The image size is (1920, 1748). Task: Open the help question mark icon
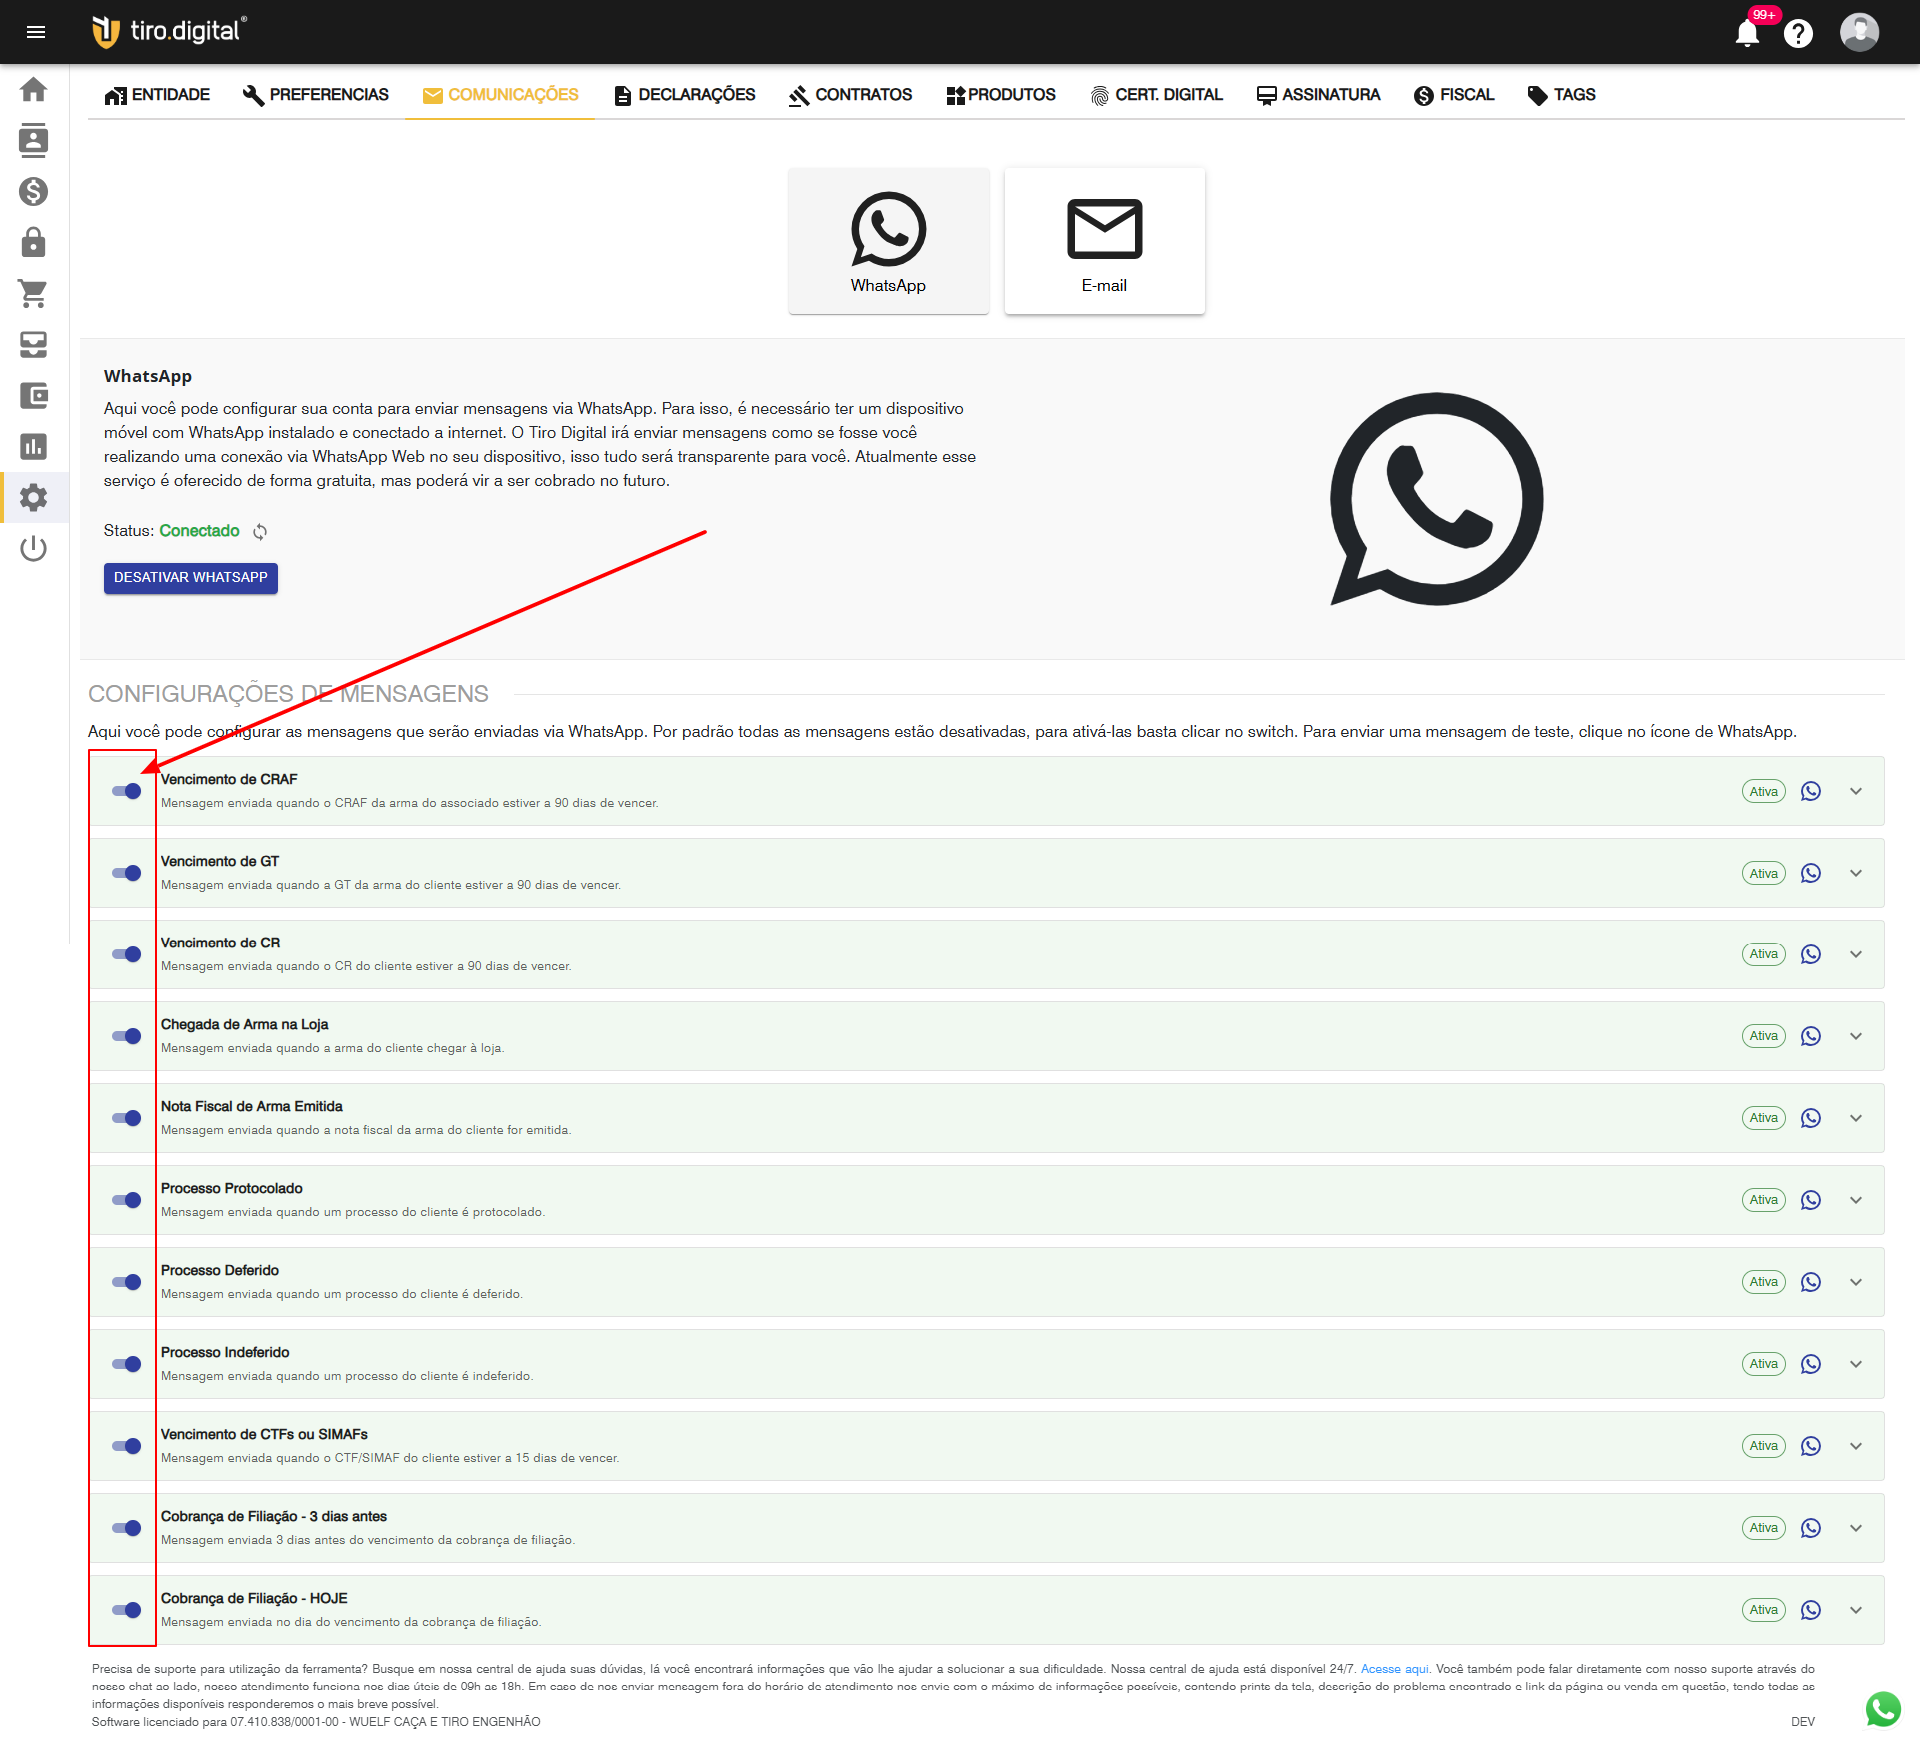point(1798,33)
